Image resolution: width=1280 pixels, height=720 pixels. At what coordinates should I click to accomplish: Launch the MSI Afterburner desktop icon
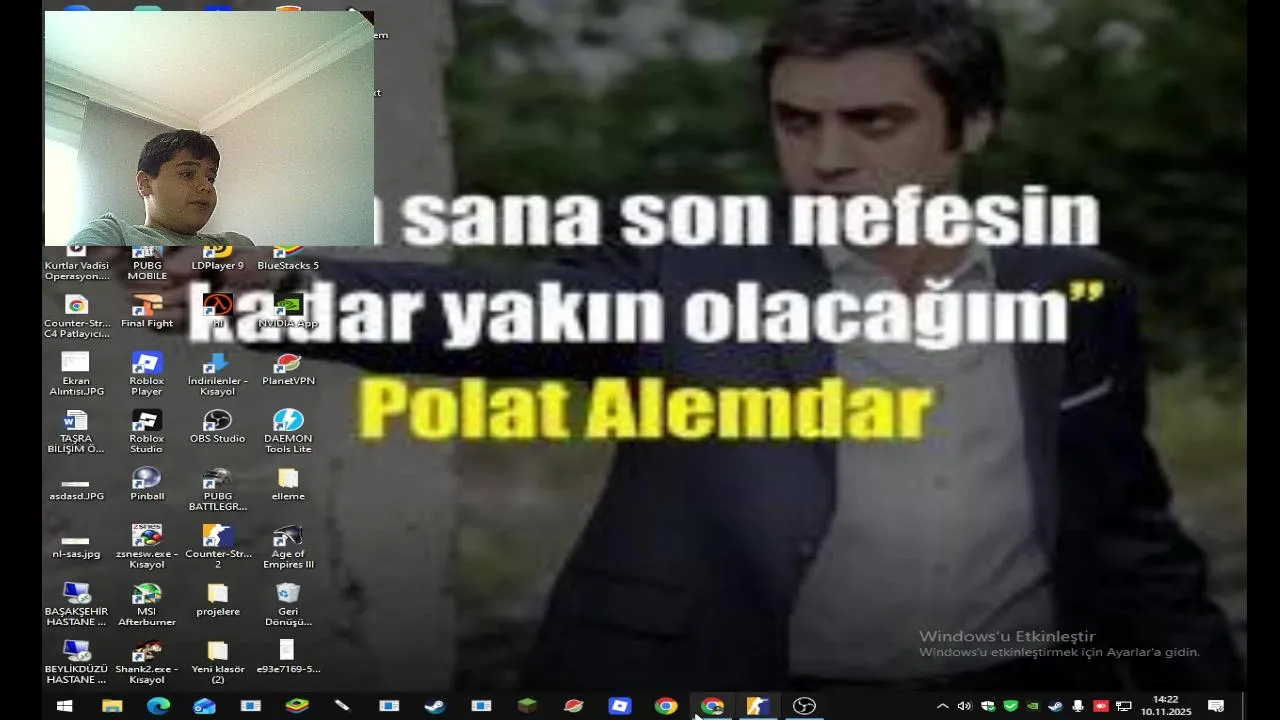coord(147,604)
